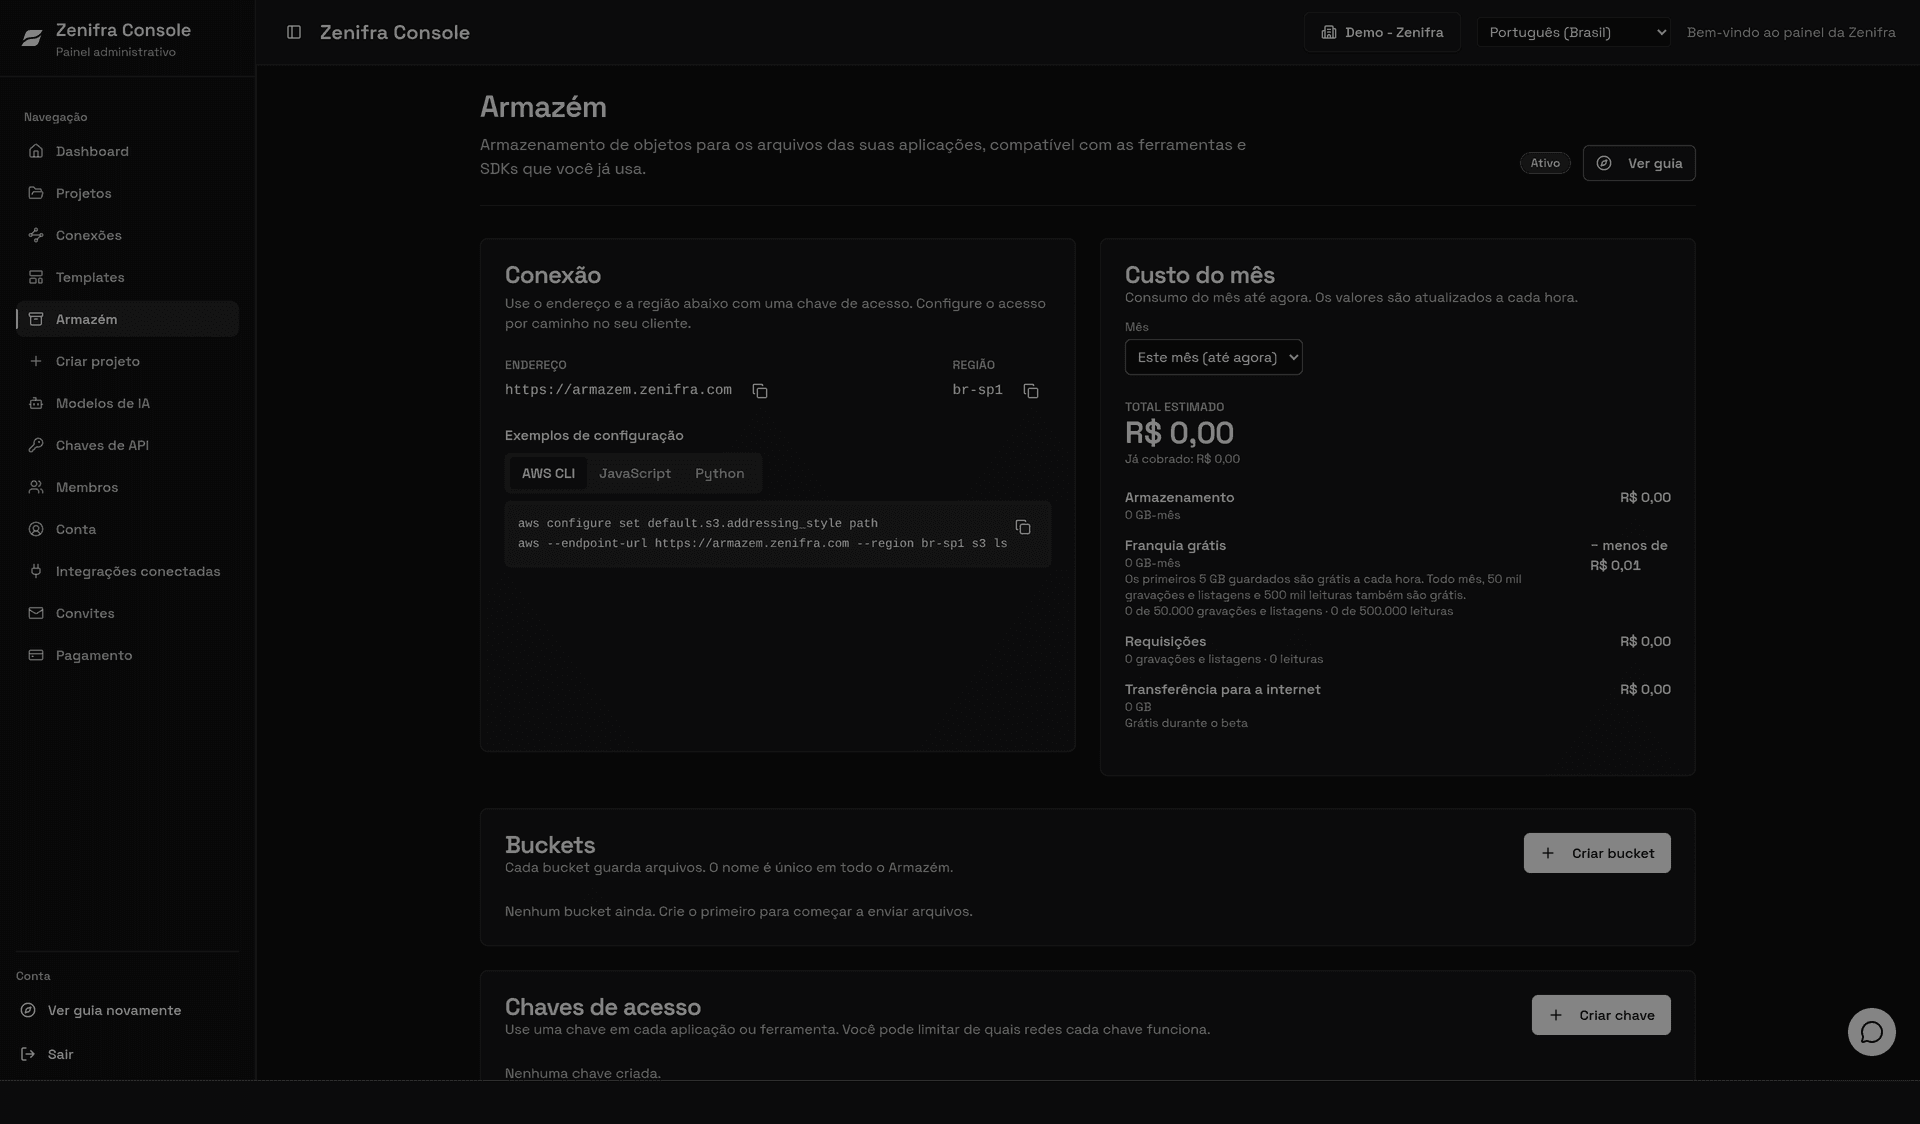Select the Armazém sidebar item
The image size is (1920, 1124).
(127, 319)
